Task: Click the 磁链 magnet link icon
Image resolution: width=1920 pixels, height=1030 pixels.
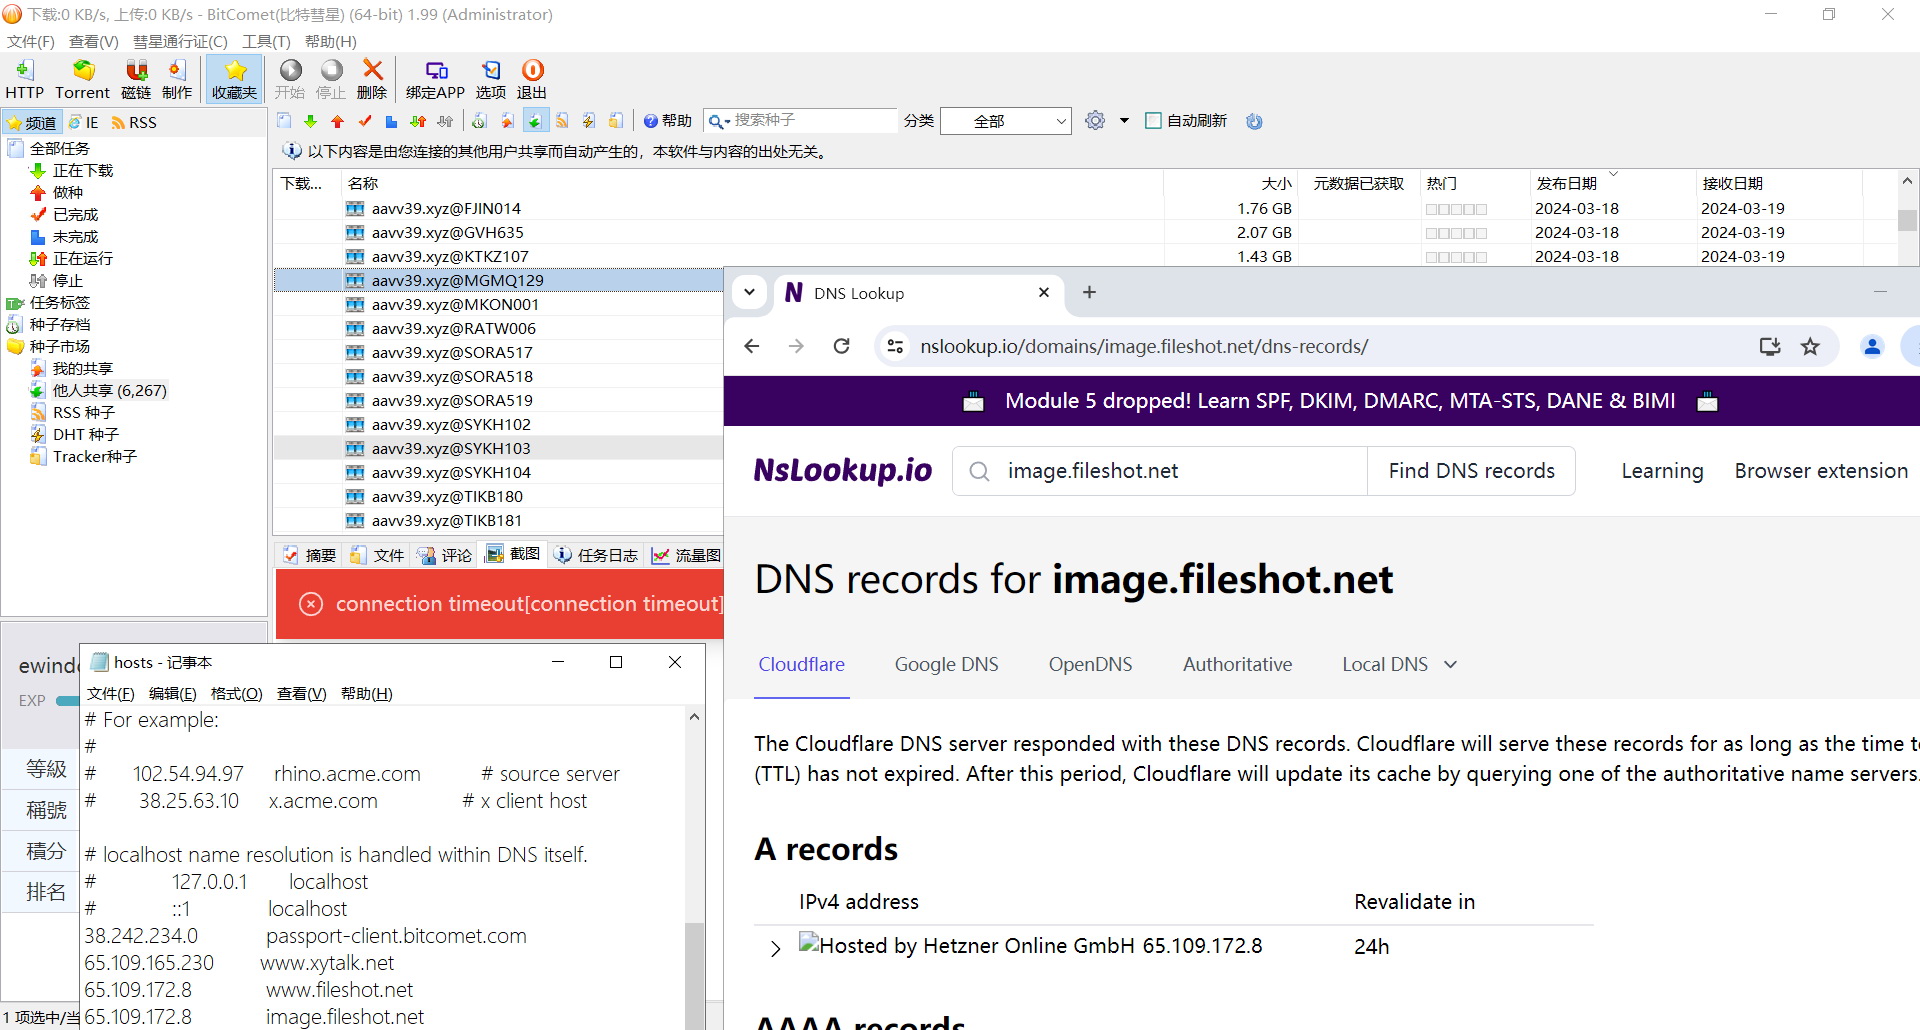Action: [136, 79]
